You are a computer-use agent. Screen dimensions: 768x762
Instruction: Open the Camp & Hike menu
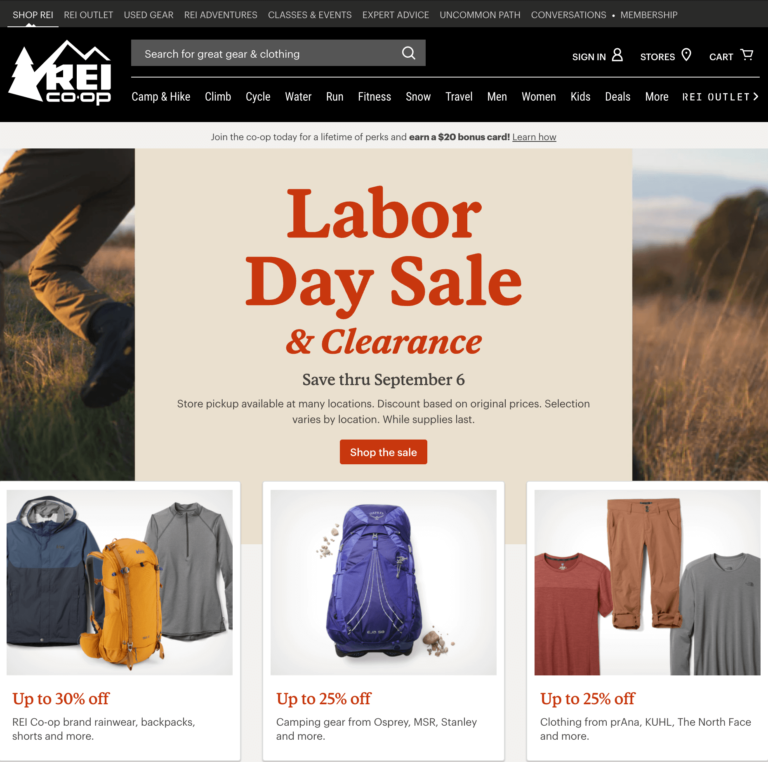point(161,96)
